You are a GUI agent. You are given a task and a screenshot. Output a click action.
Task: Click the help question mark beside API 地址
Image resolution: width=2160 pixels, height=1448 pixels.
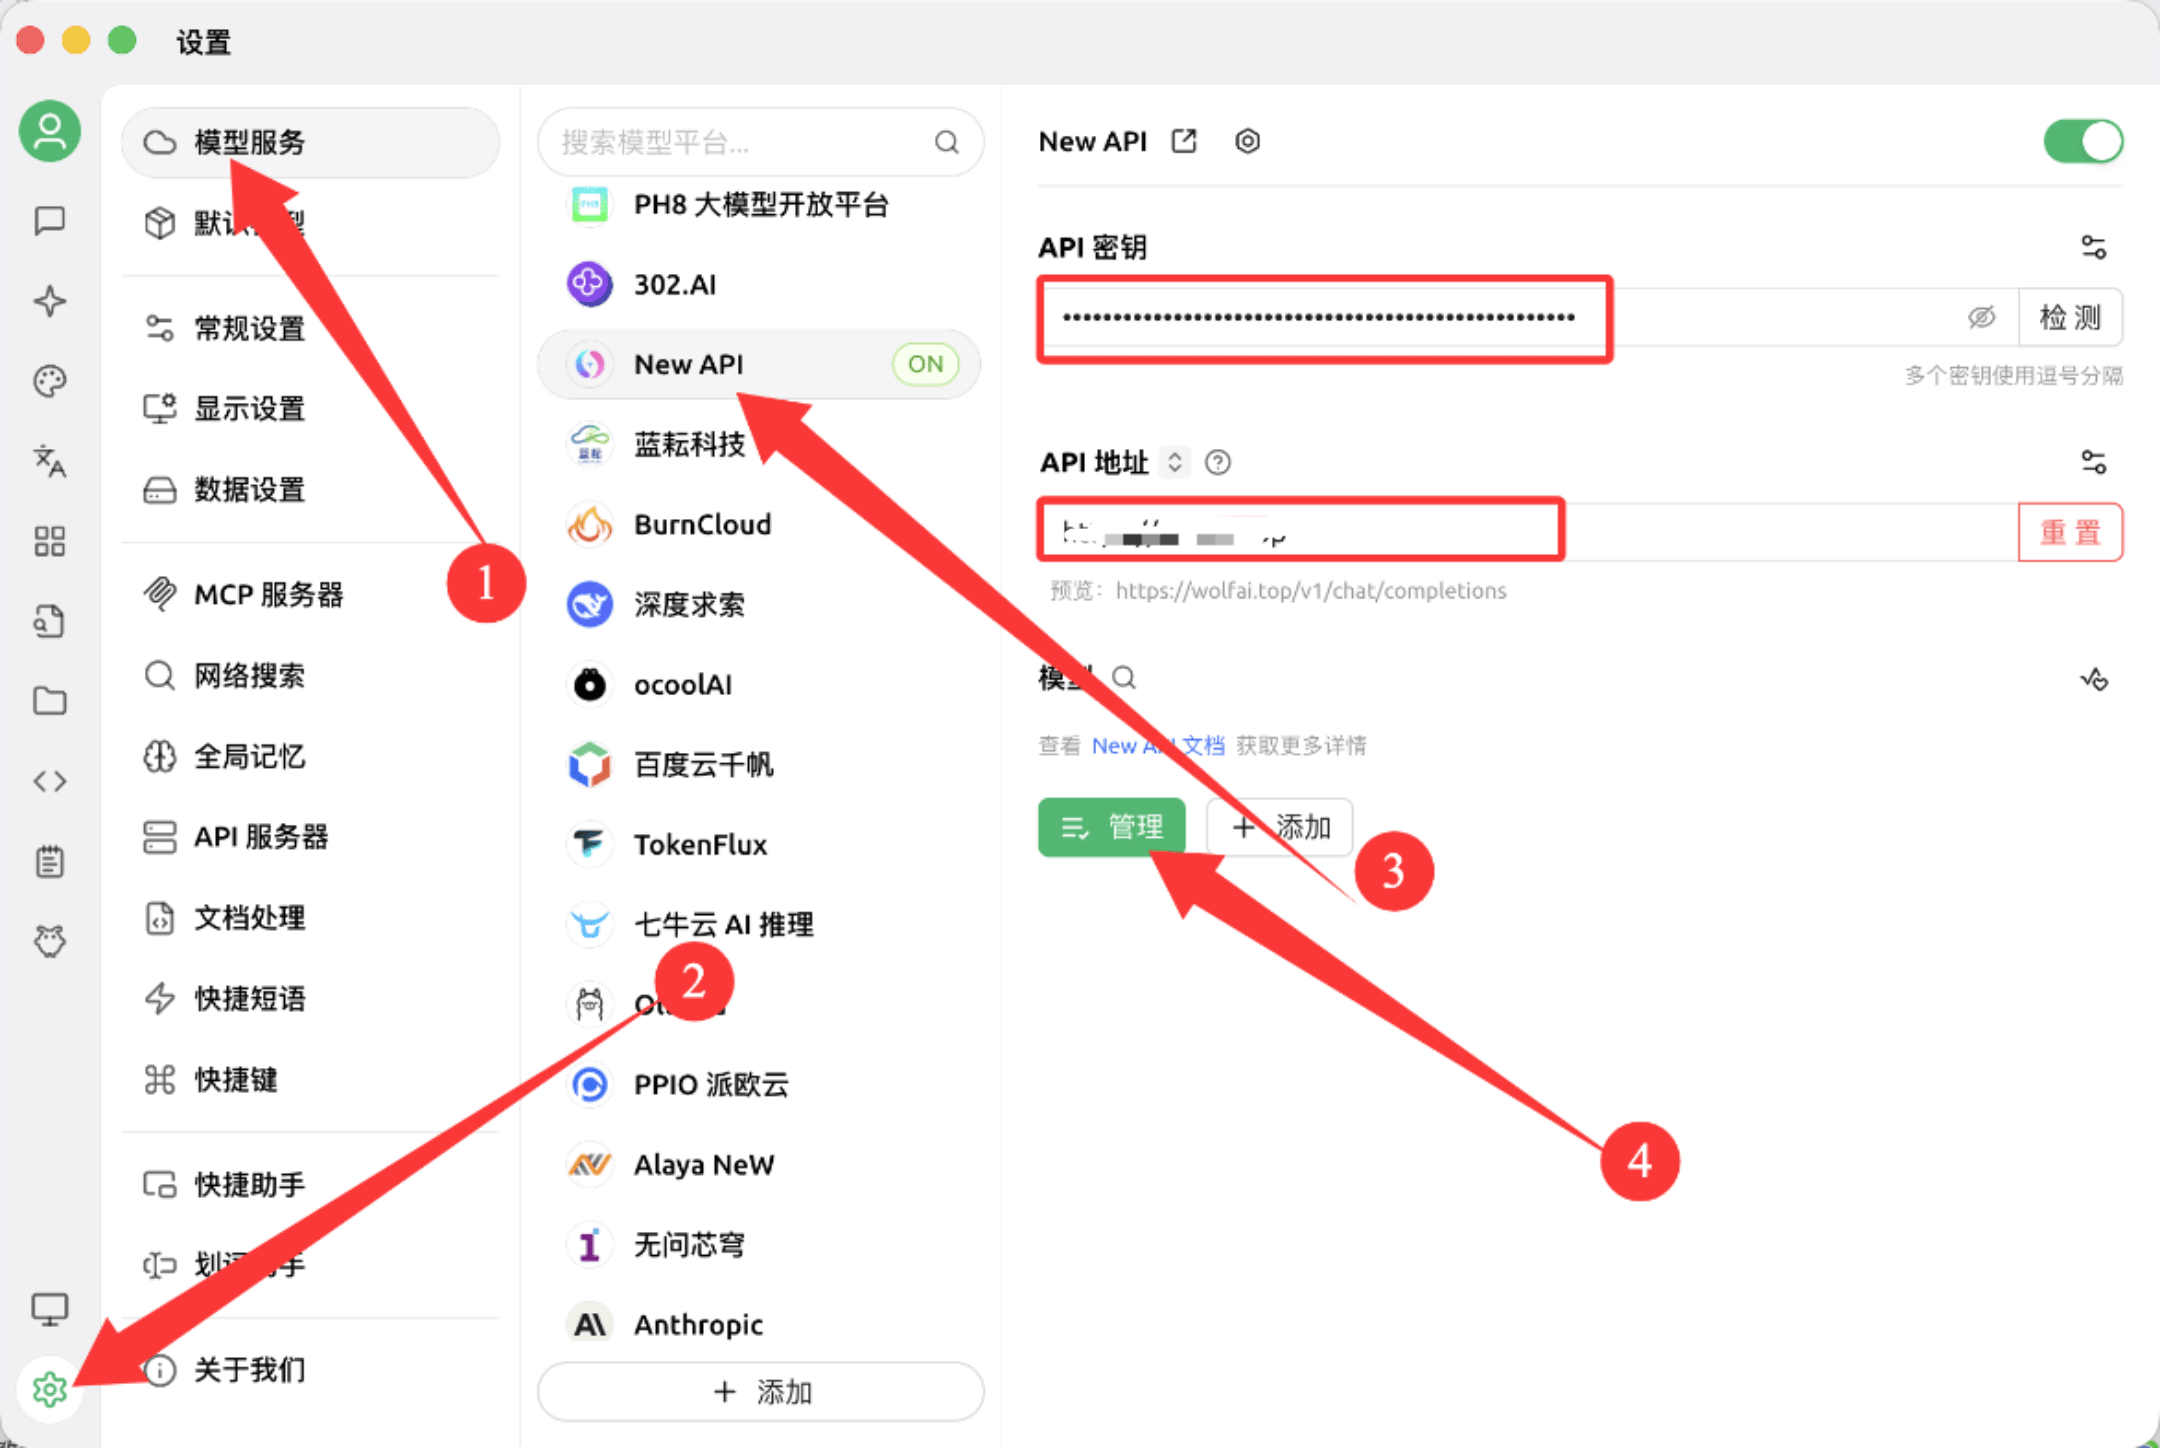tap(1218, 462)
